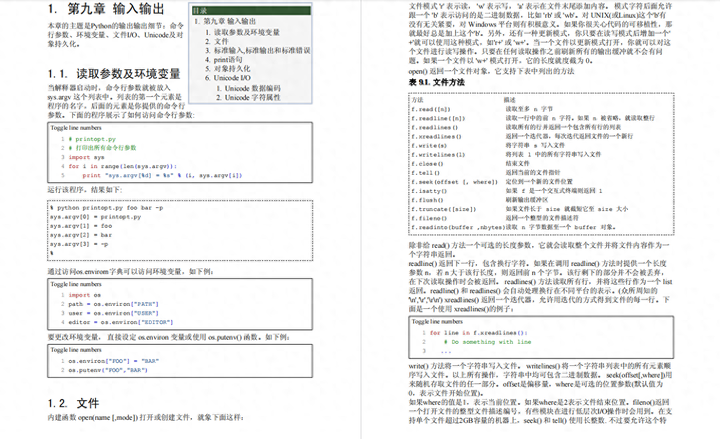Select the f.truncate([size]) table row
Image resolution: width=720 pixels, height=439 pixels.
point(541,209)
